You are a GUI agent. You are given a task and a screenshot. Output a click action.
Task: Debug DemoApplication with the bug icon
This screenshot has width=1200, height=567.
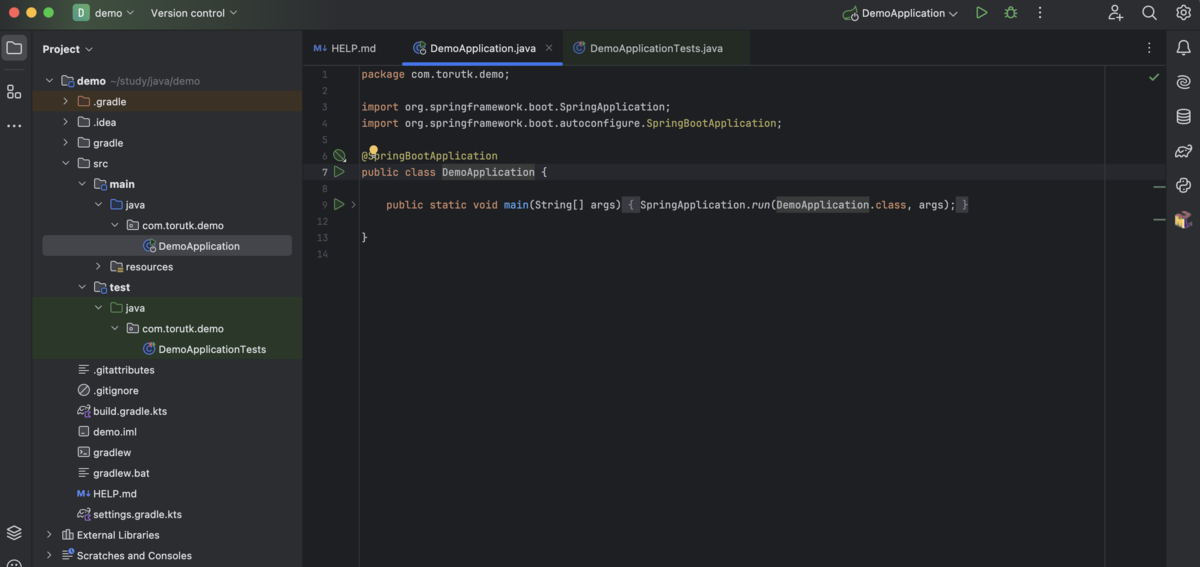tap(1011, 13)
